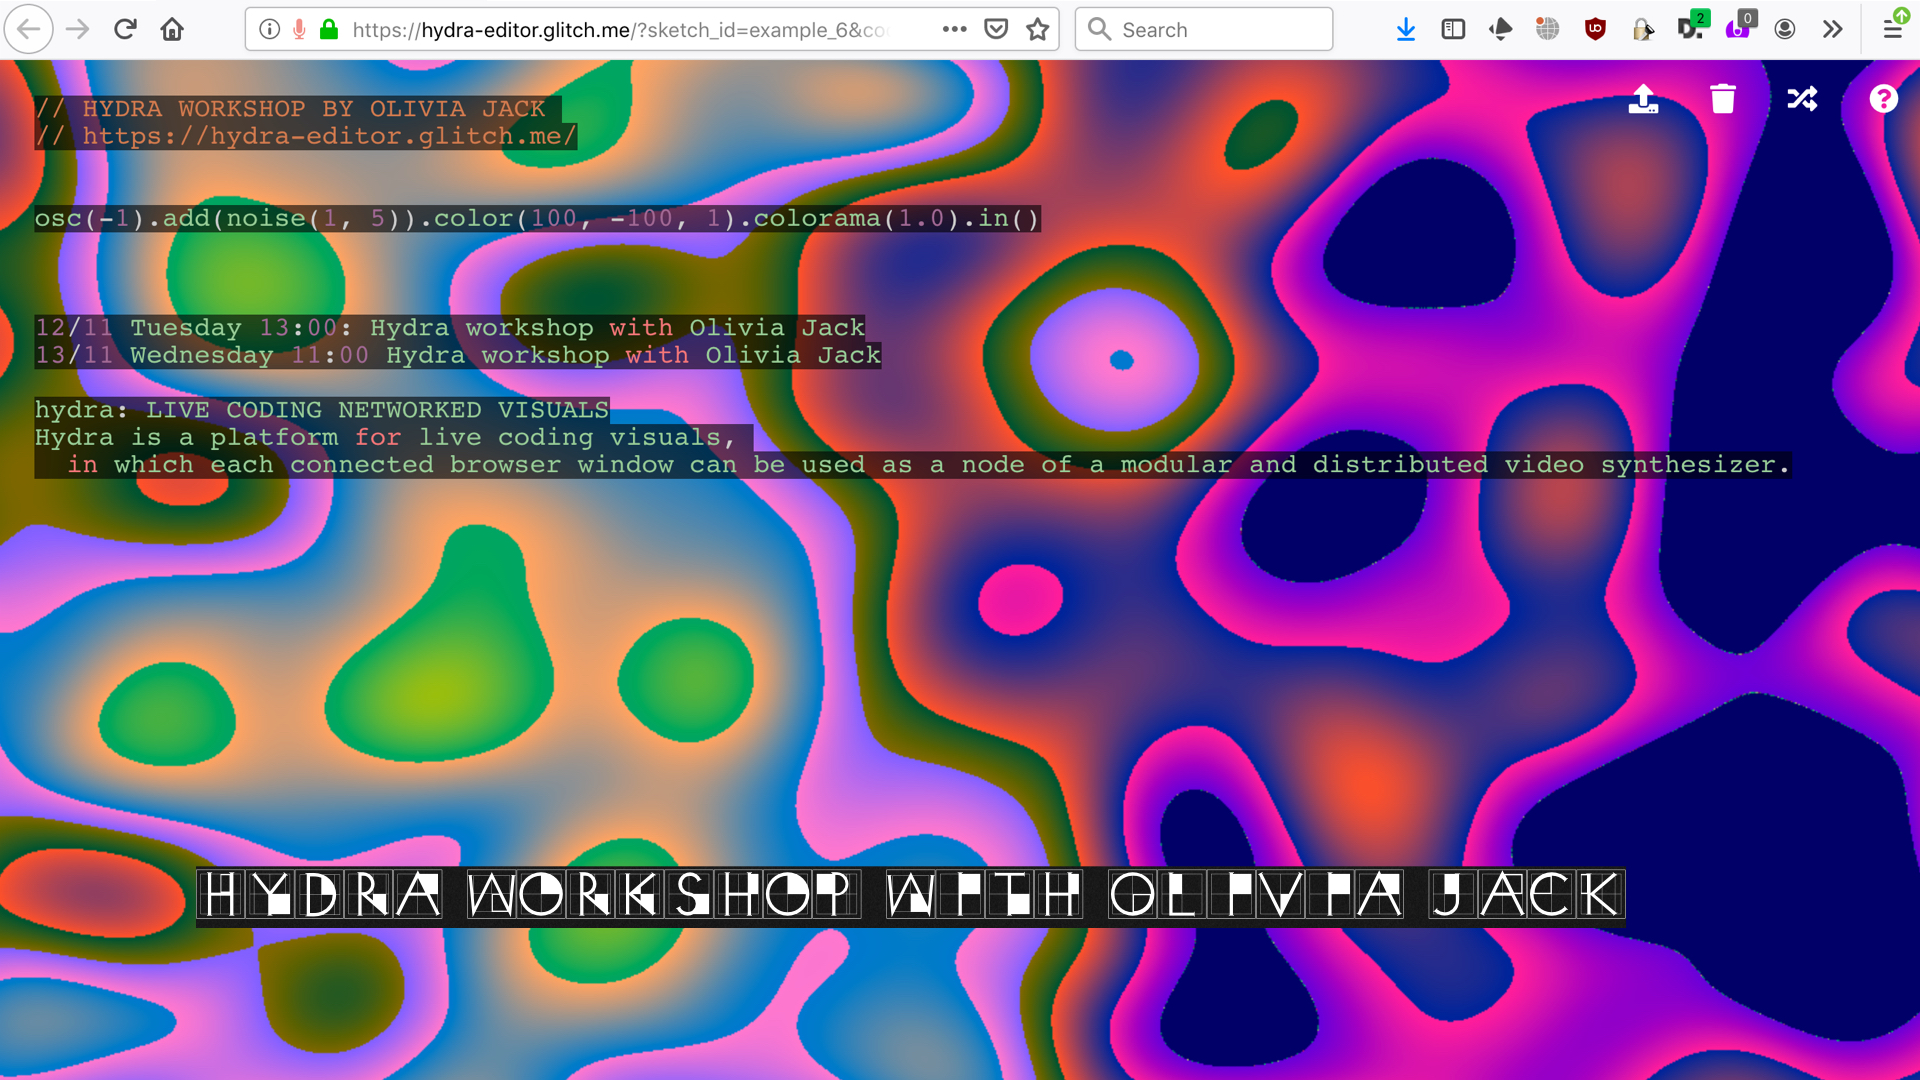Open the Firefox downloads arrow
This screenshot has width=1920, height=1080.
tap(1405, 29)
